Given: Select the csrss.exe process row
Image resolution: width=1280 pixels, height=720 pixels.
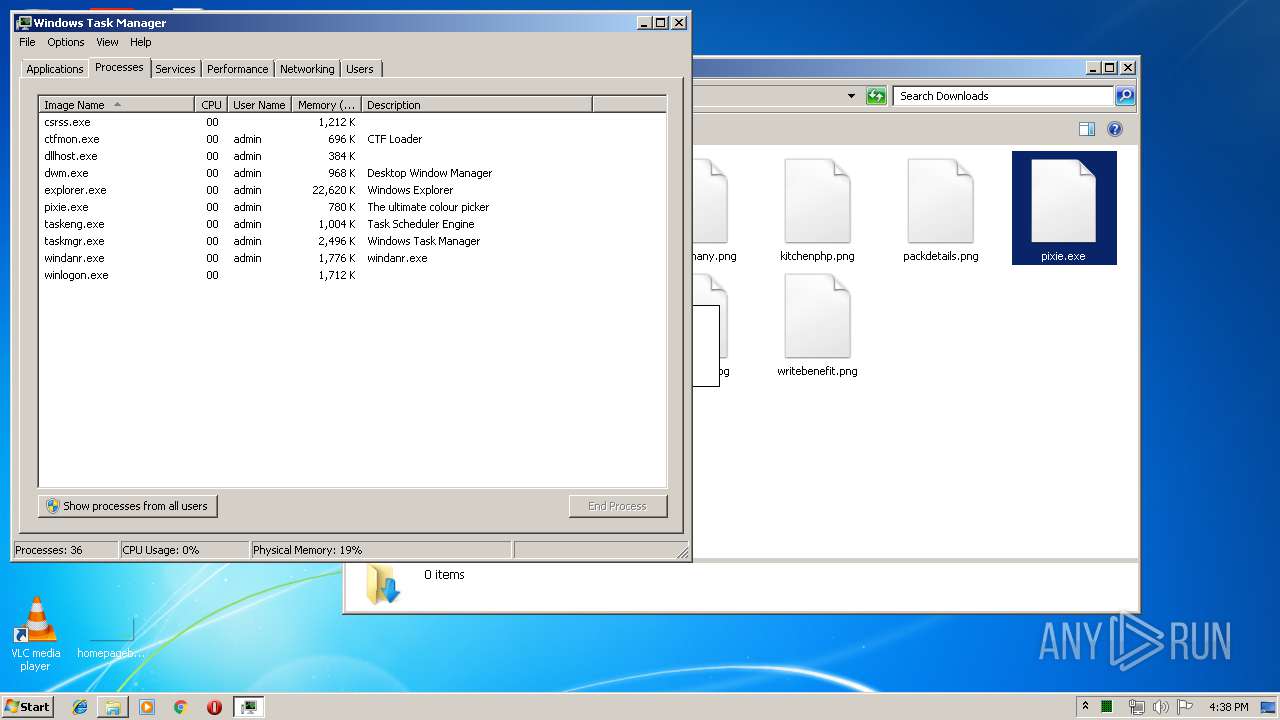Looking at the screenshot, I should click(352, 122).
